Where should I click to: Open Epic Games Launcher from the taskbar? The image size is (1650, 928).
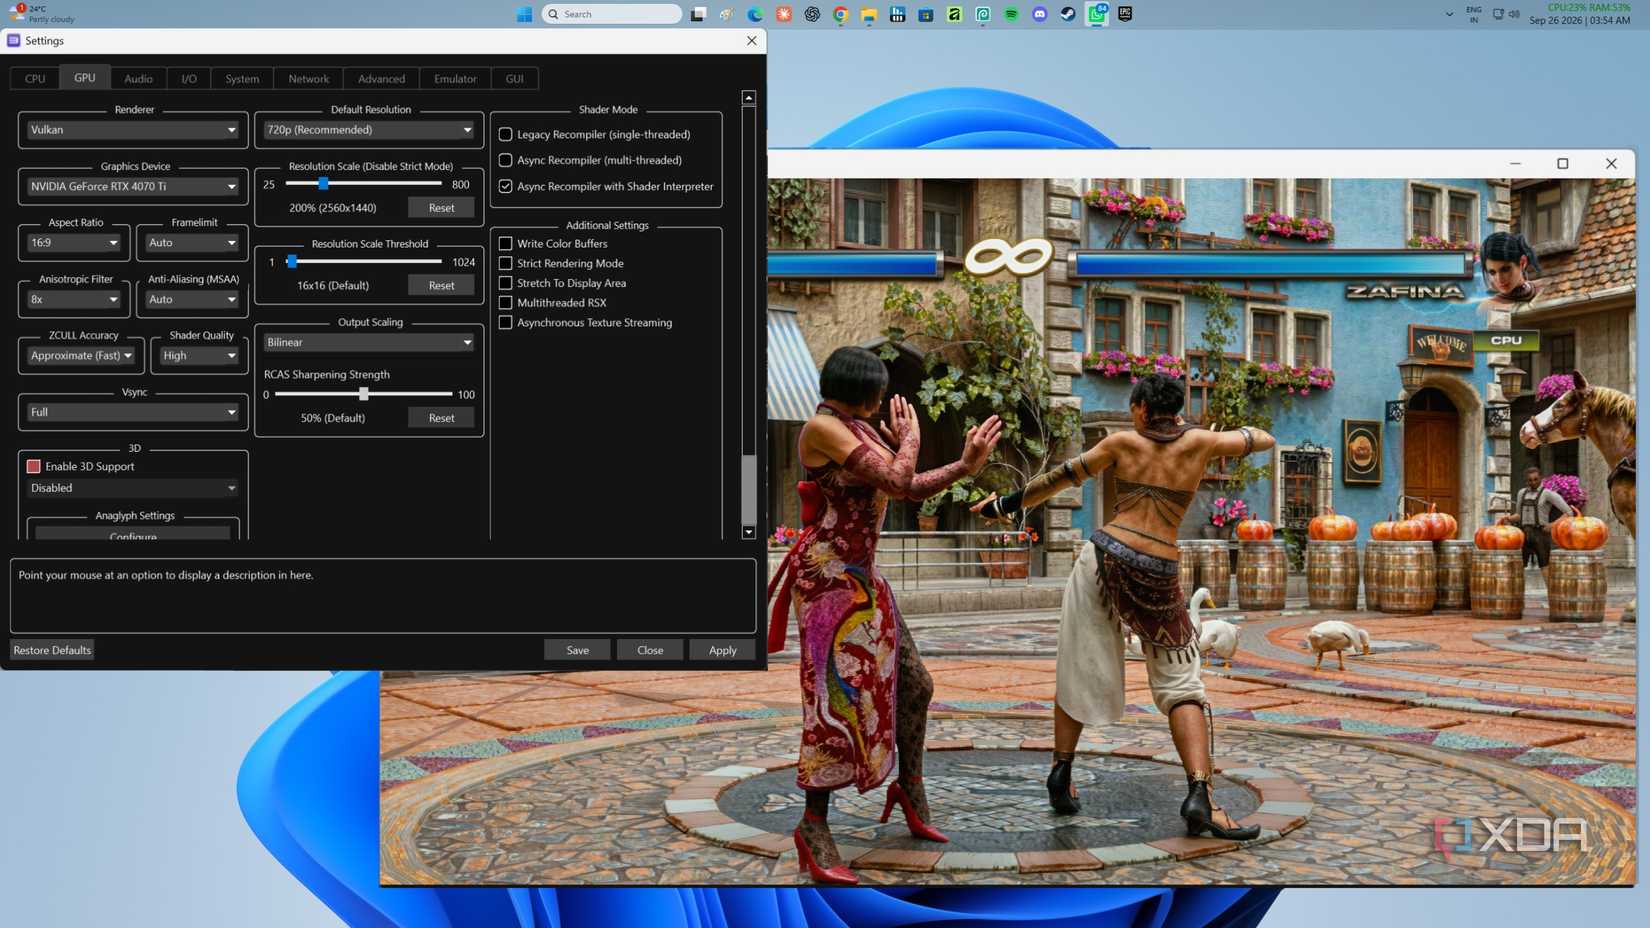pyautogui.click(x=1125, y=14)
